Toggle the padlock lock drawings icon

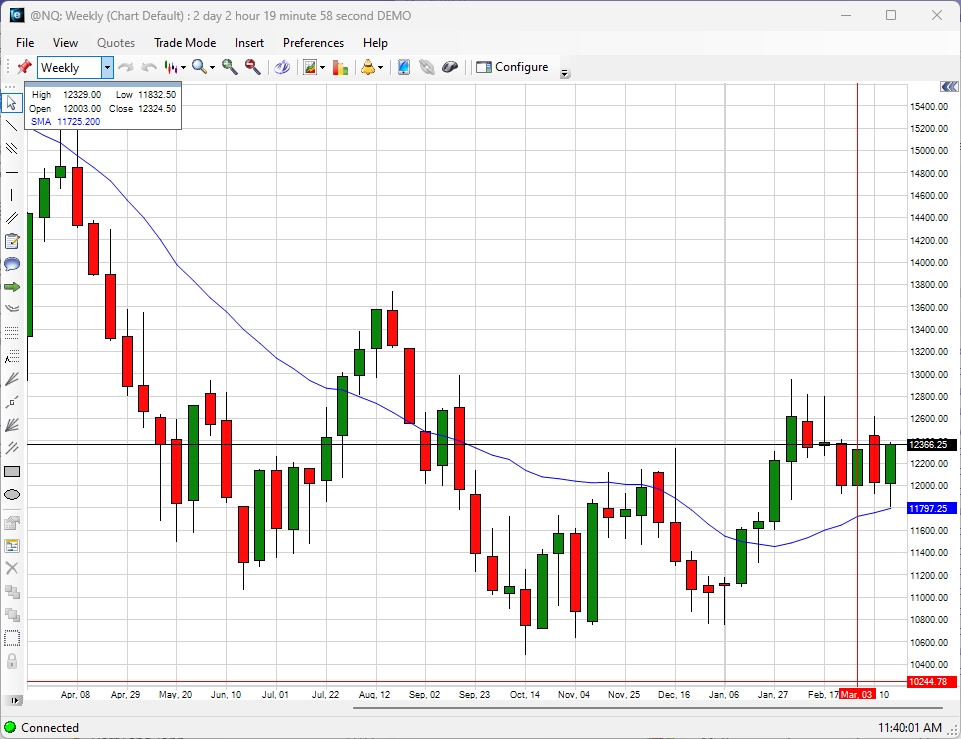pyautogui.click(x=12, y=661)
